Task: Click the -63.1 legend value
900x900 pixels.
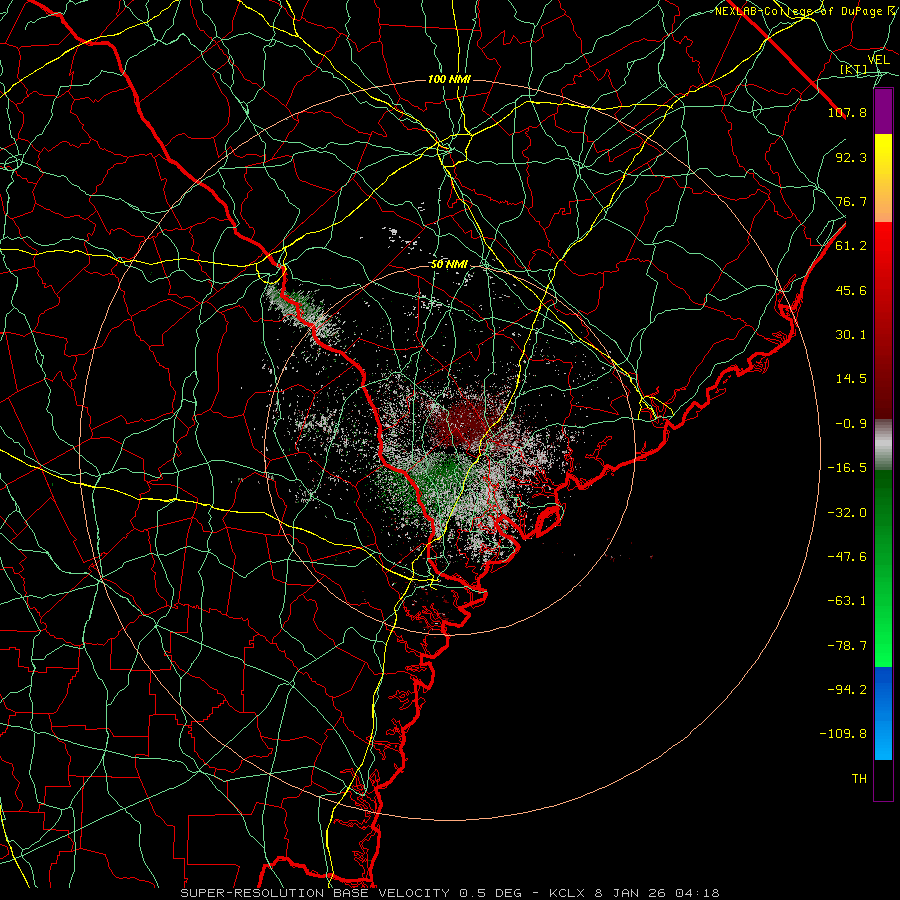Action: tap(847, 601)
